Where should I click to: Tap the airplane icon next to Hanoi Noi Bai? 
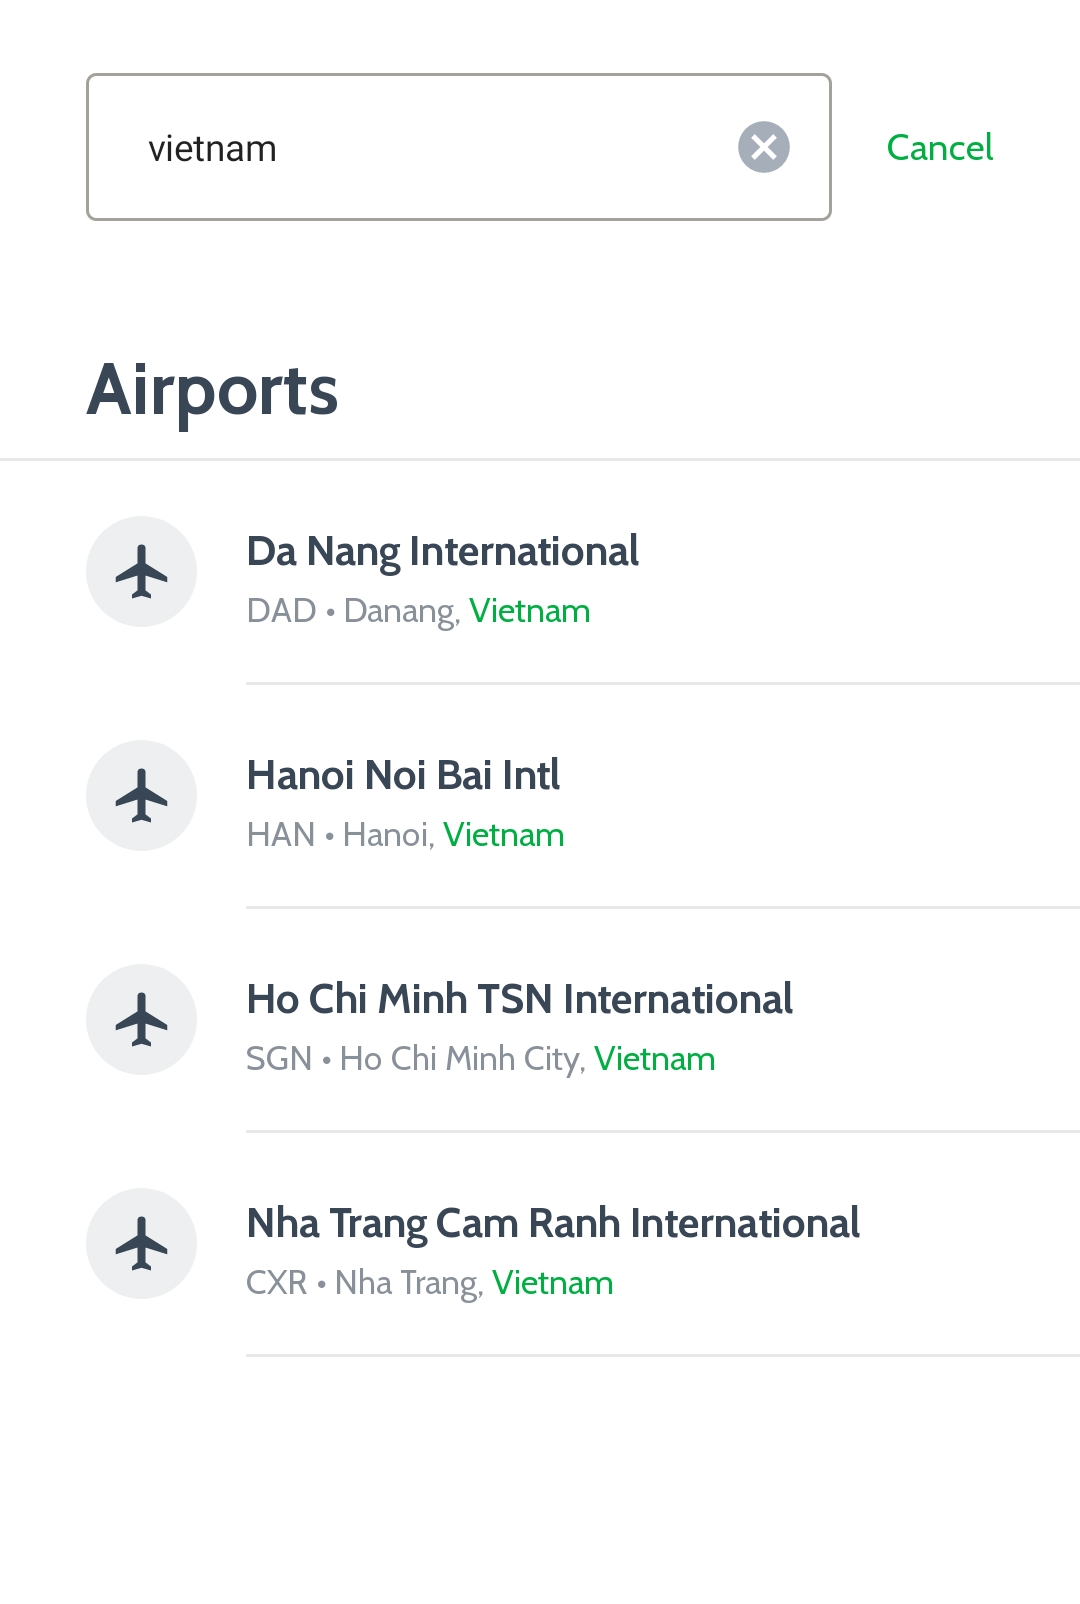tap(141, 796)
